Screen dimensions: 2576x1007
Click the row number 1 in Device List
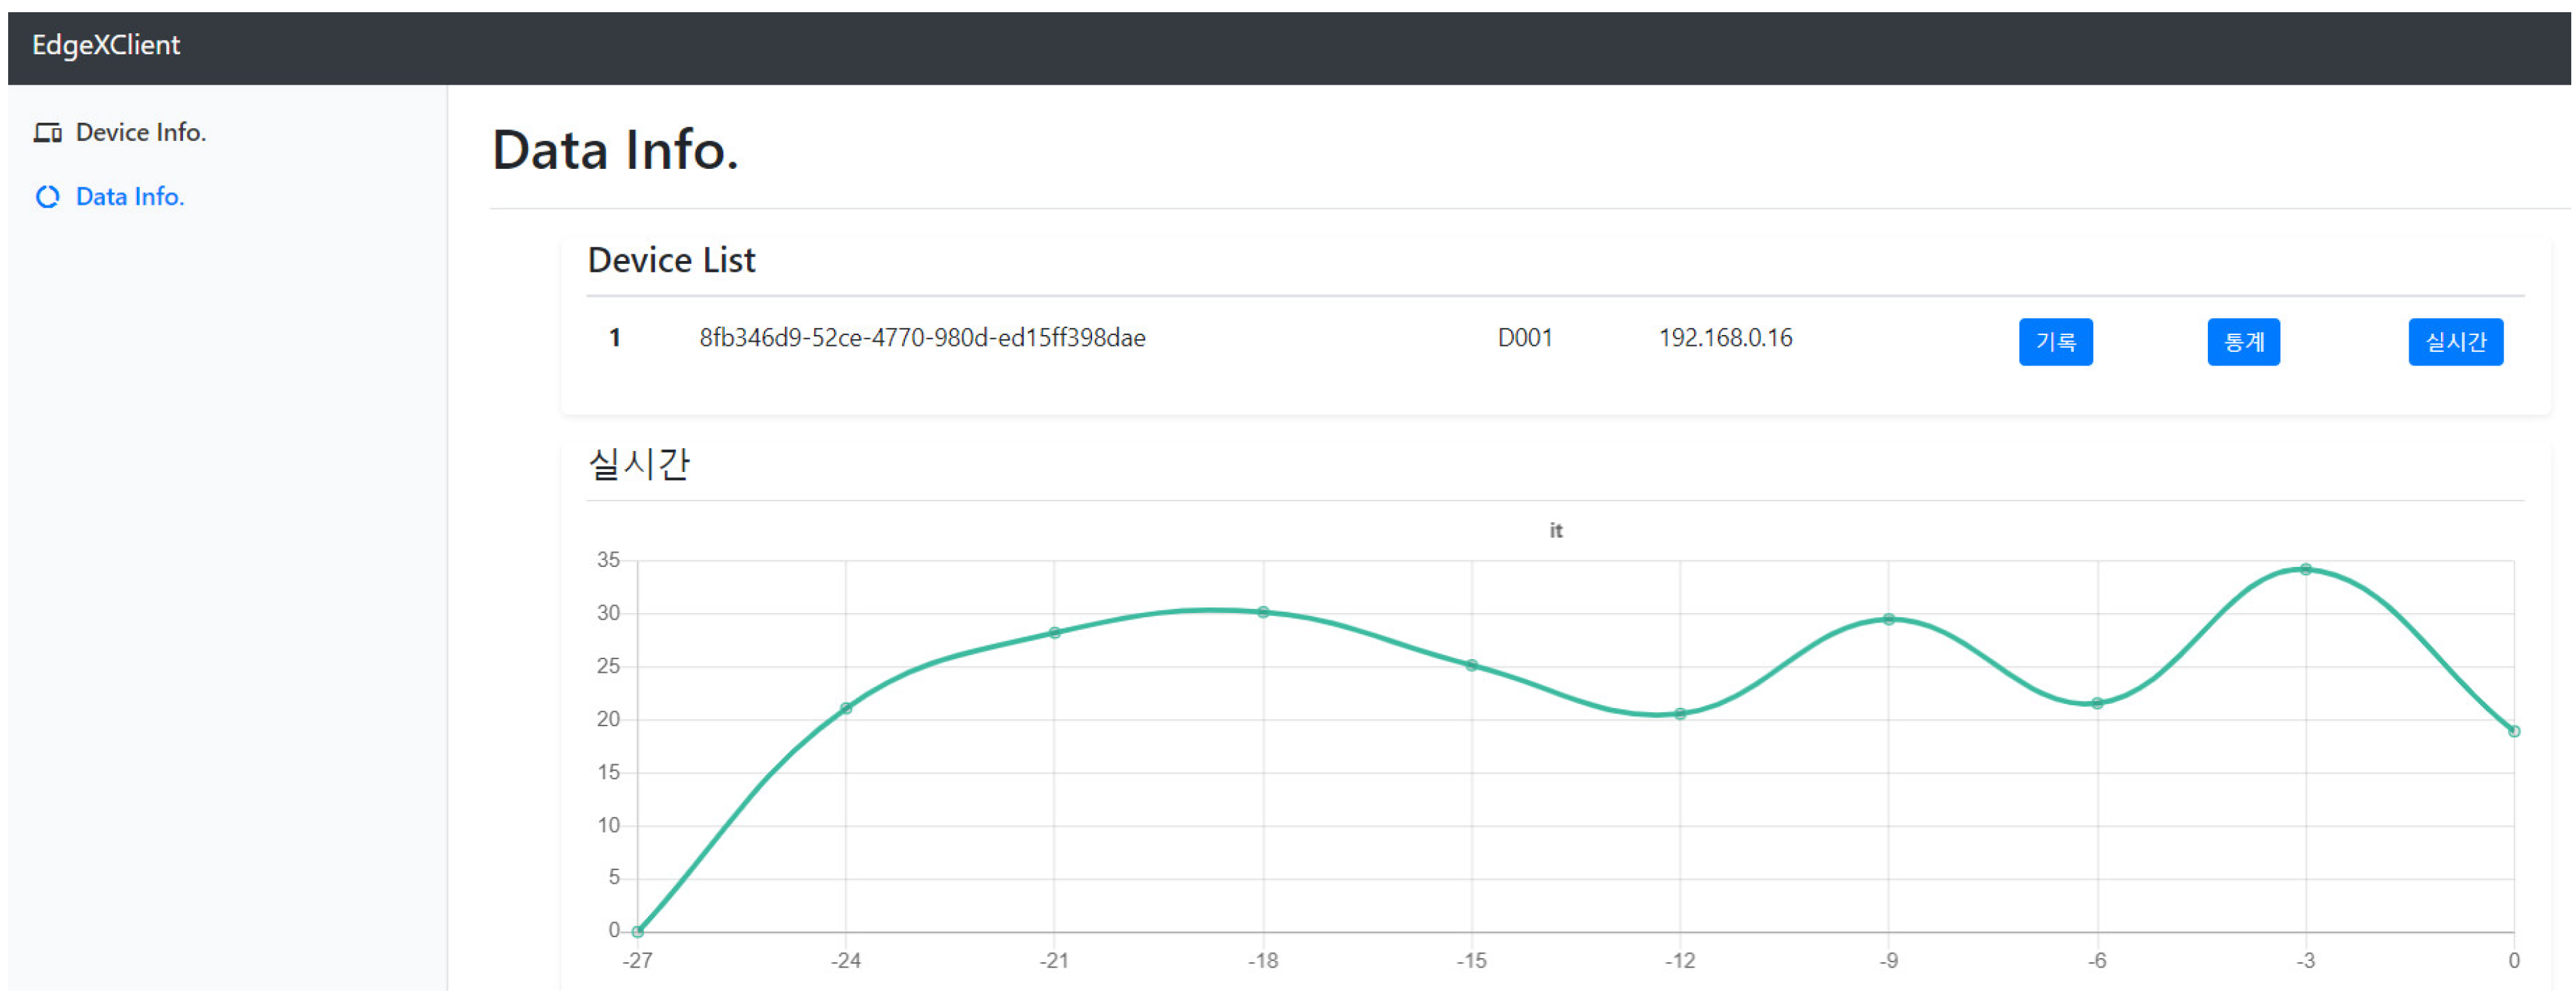(614, 338)
